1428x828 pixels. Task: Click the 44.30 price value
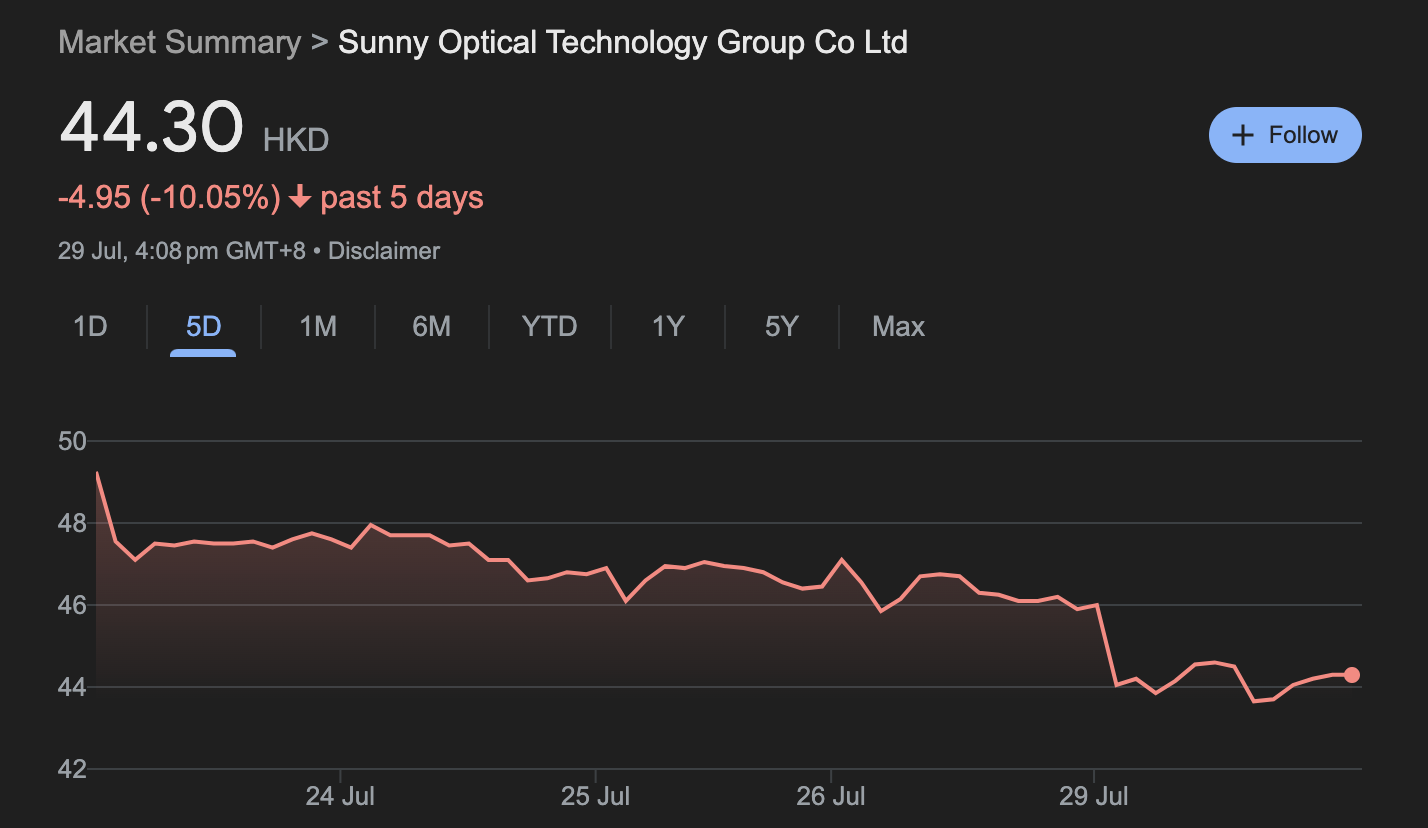coord(151,127)
